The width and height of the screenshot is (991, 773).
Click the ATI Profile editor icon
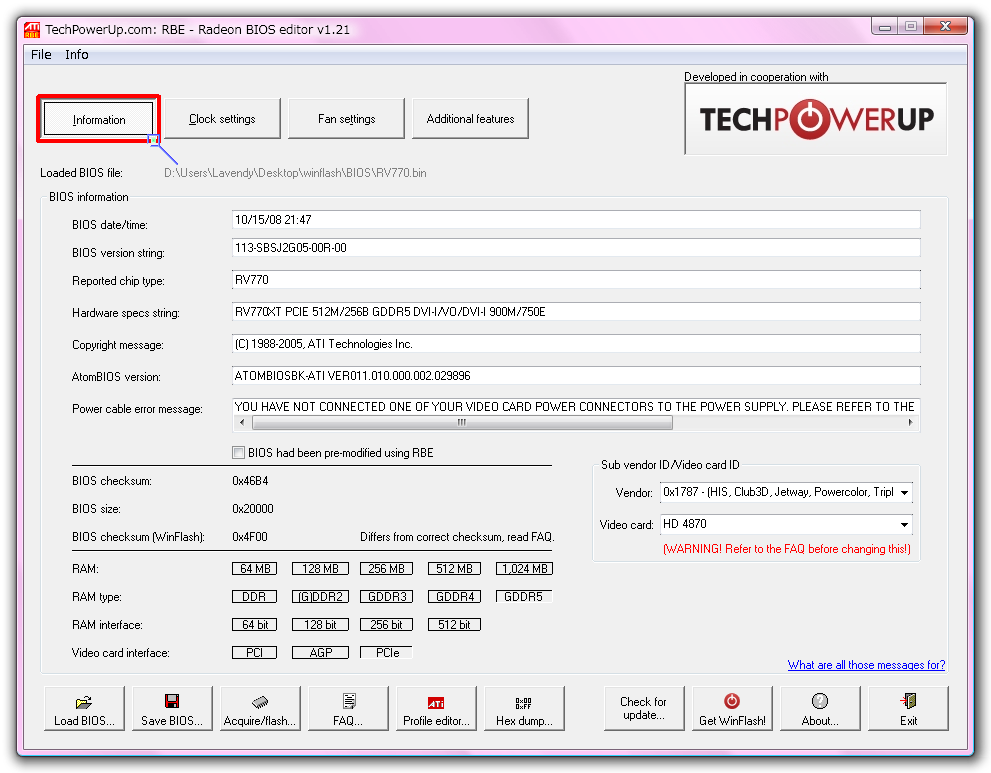point(436,702)
